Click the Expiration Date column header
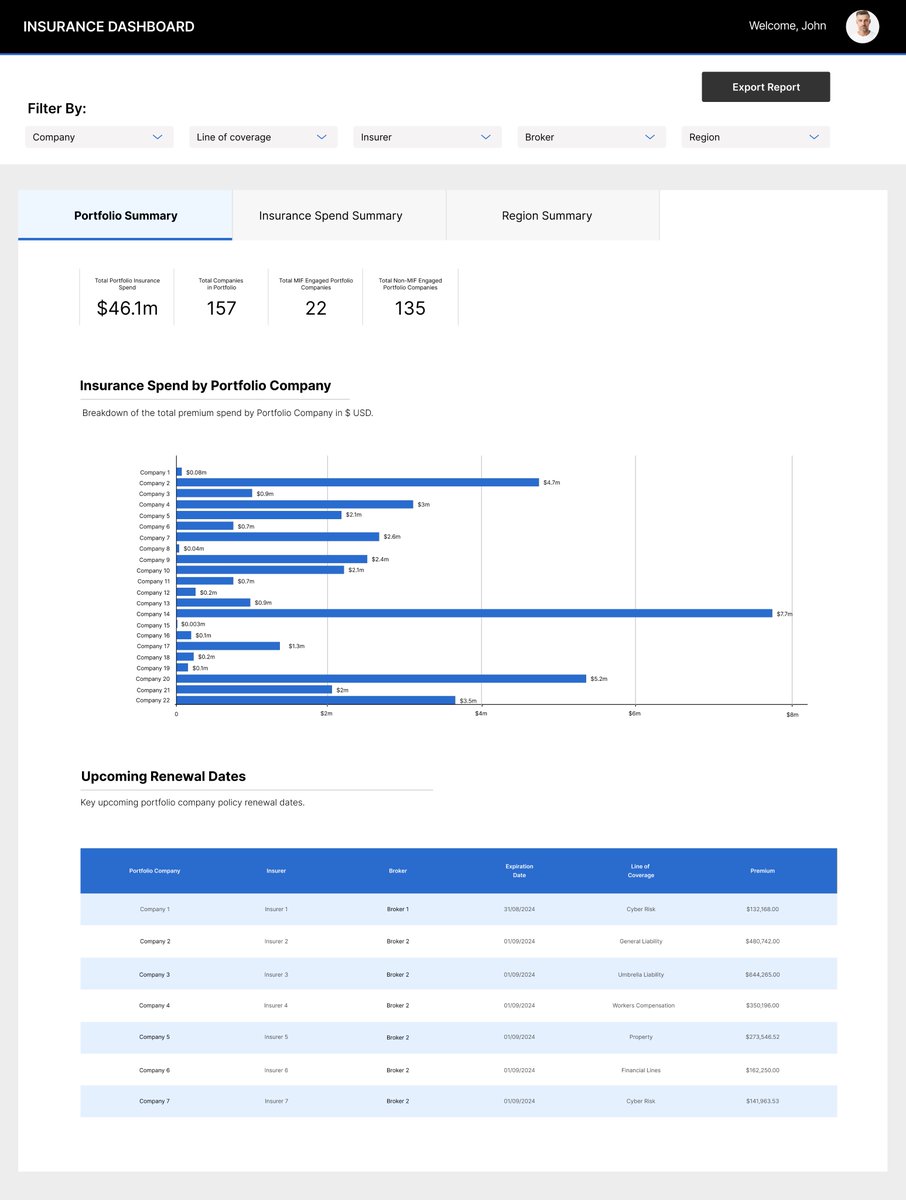906x1200 pixels. (x=519, y=871)
